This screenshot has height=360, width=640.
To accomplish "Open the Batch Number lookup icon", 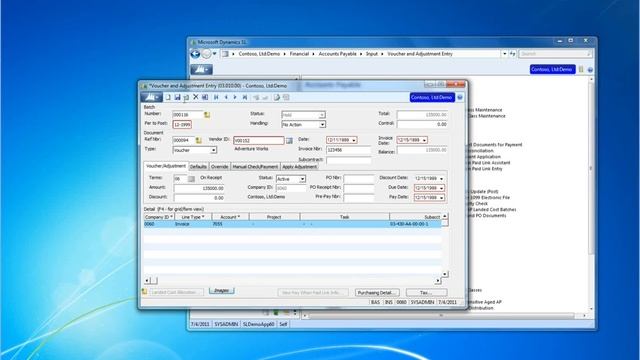I will [x=207, y=115].
